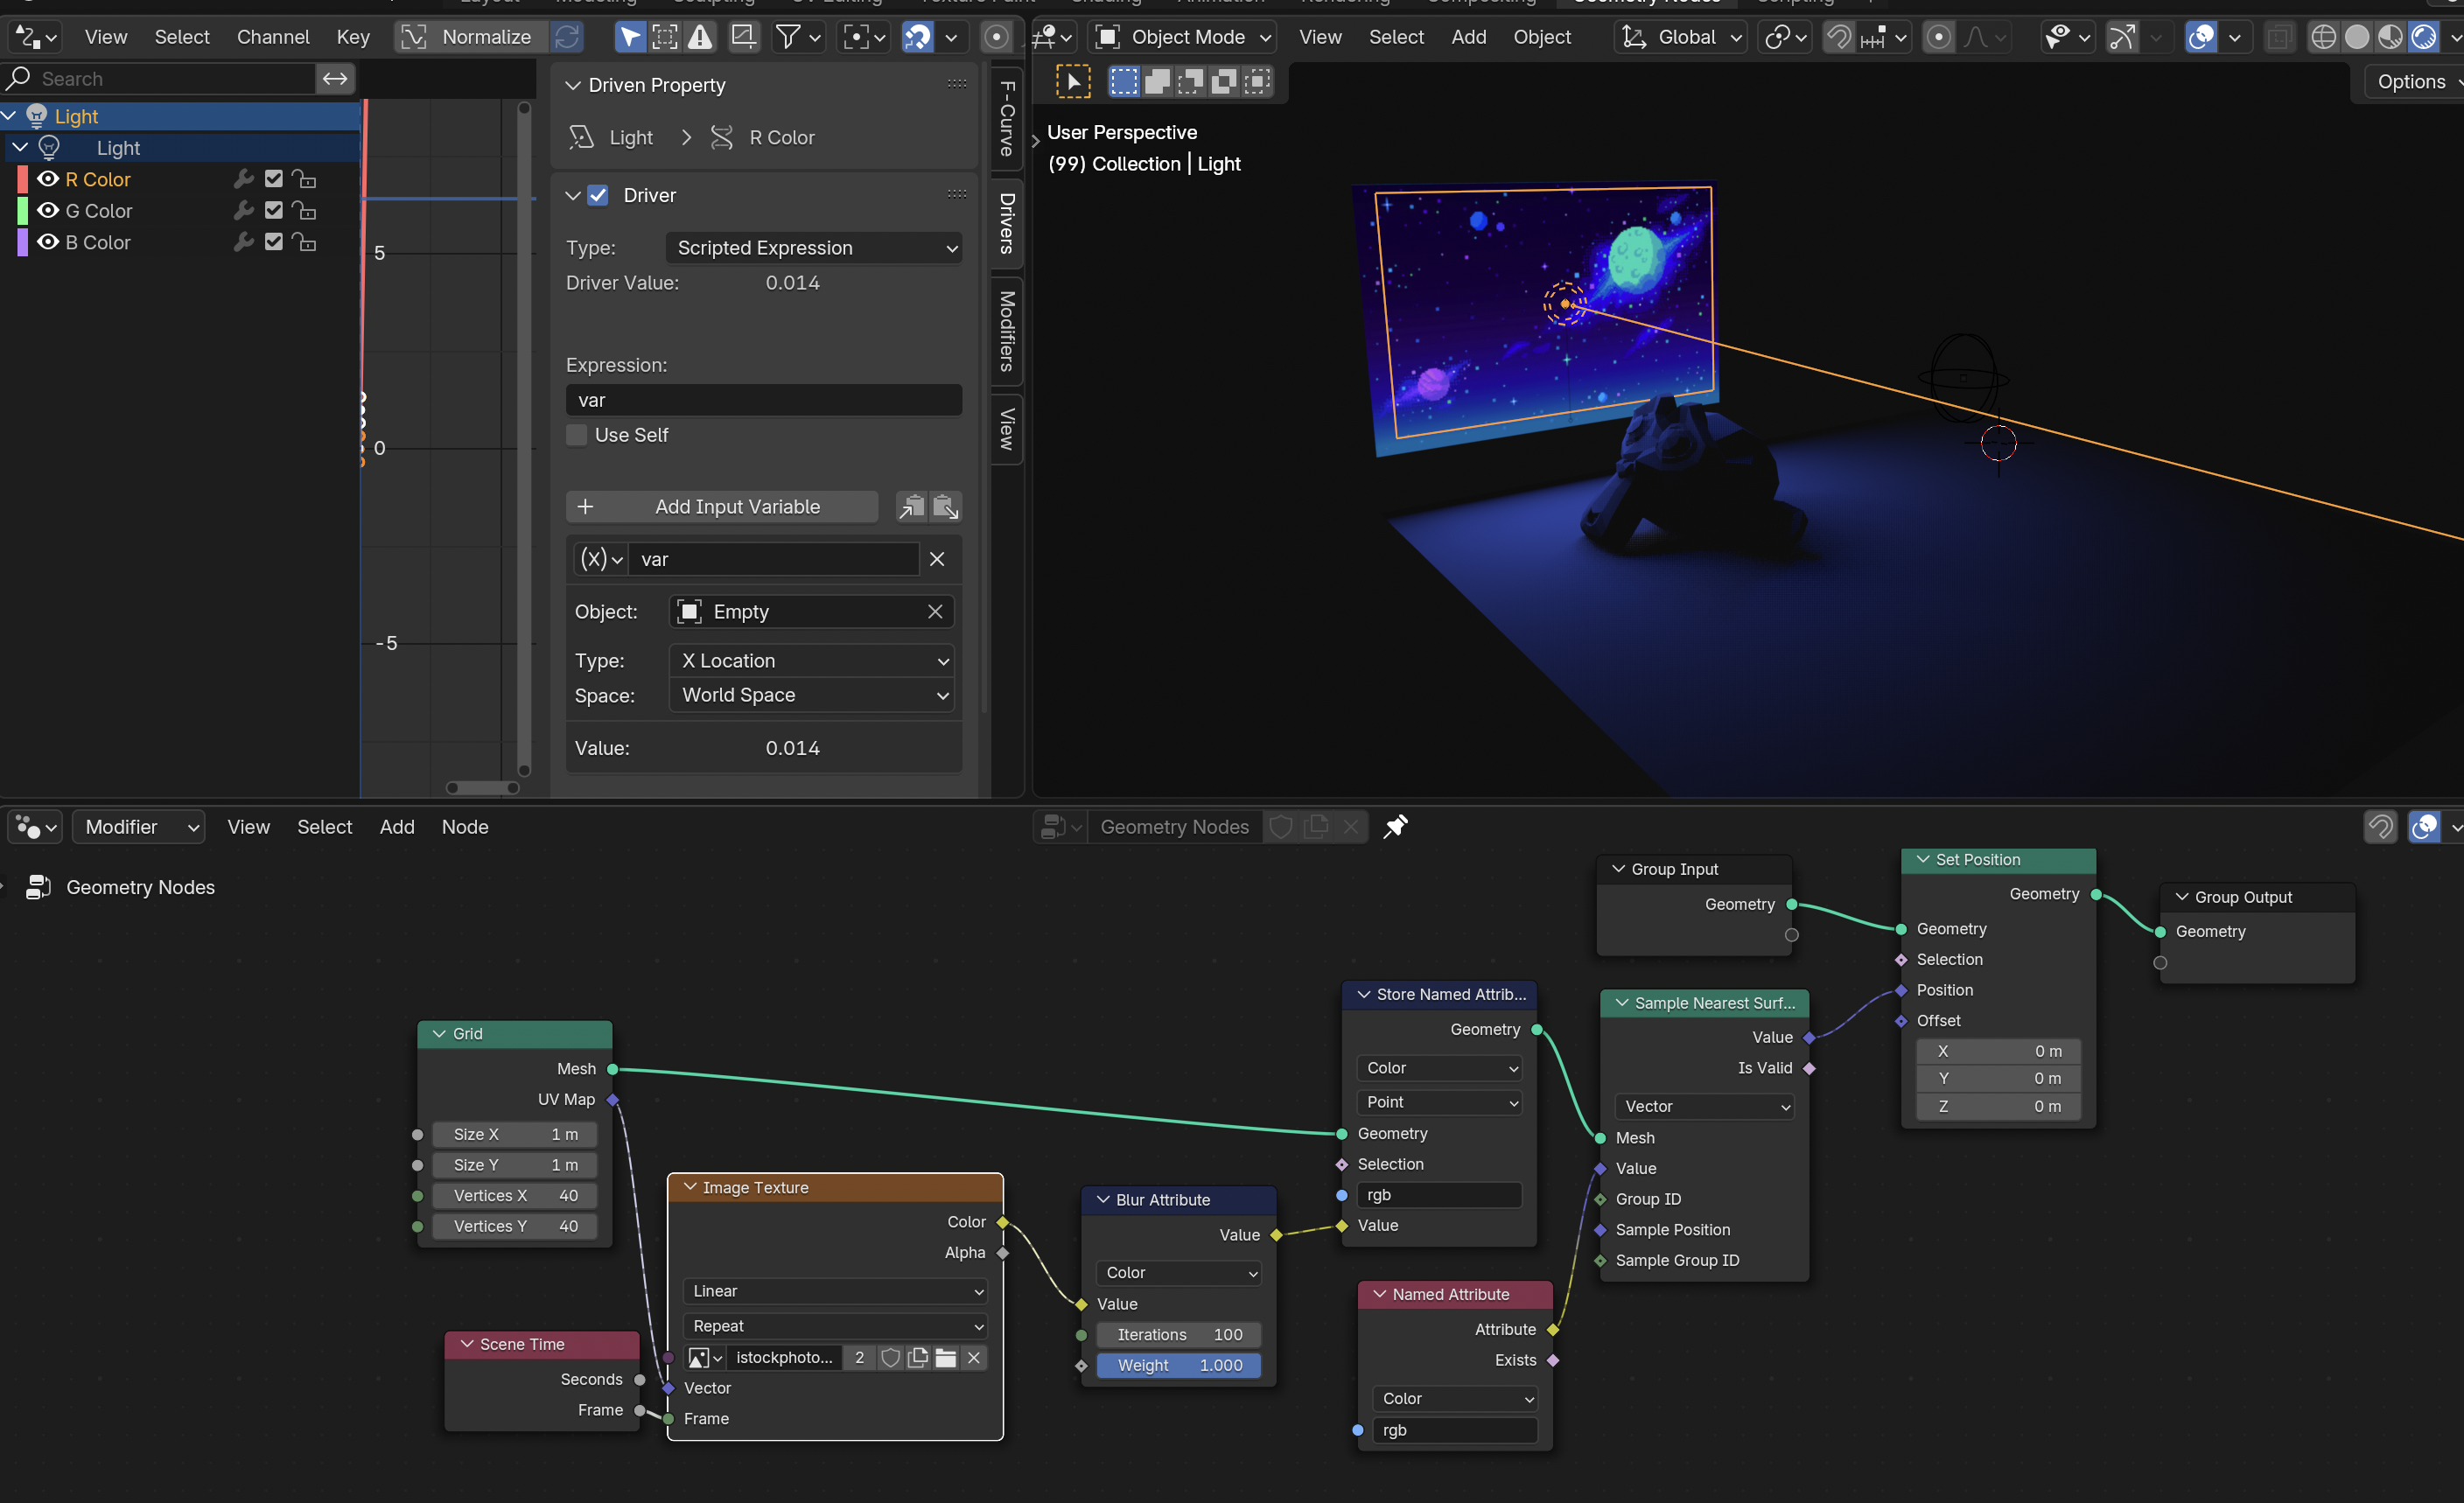
Task: Open the Key menu
Action: point(353,37)
